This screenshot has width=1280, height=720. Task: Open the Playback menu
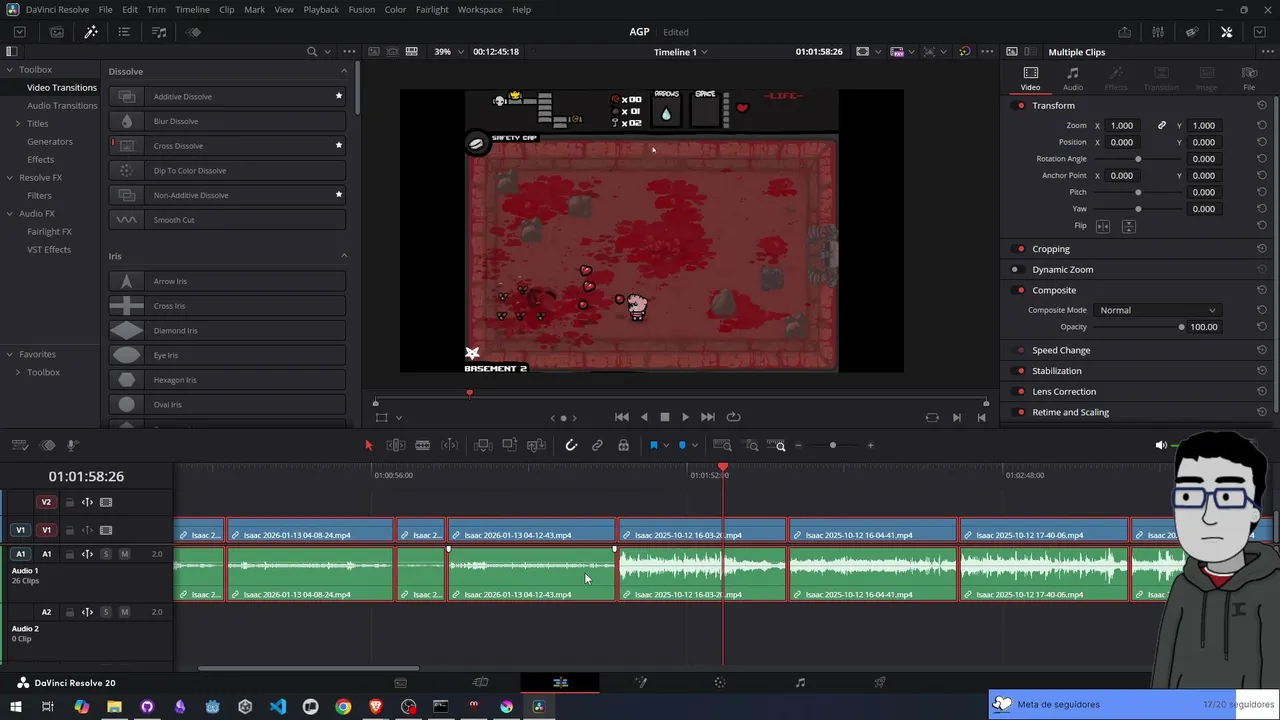pyautogui.click(x=321, y=9)
